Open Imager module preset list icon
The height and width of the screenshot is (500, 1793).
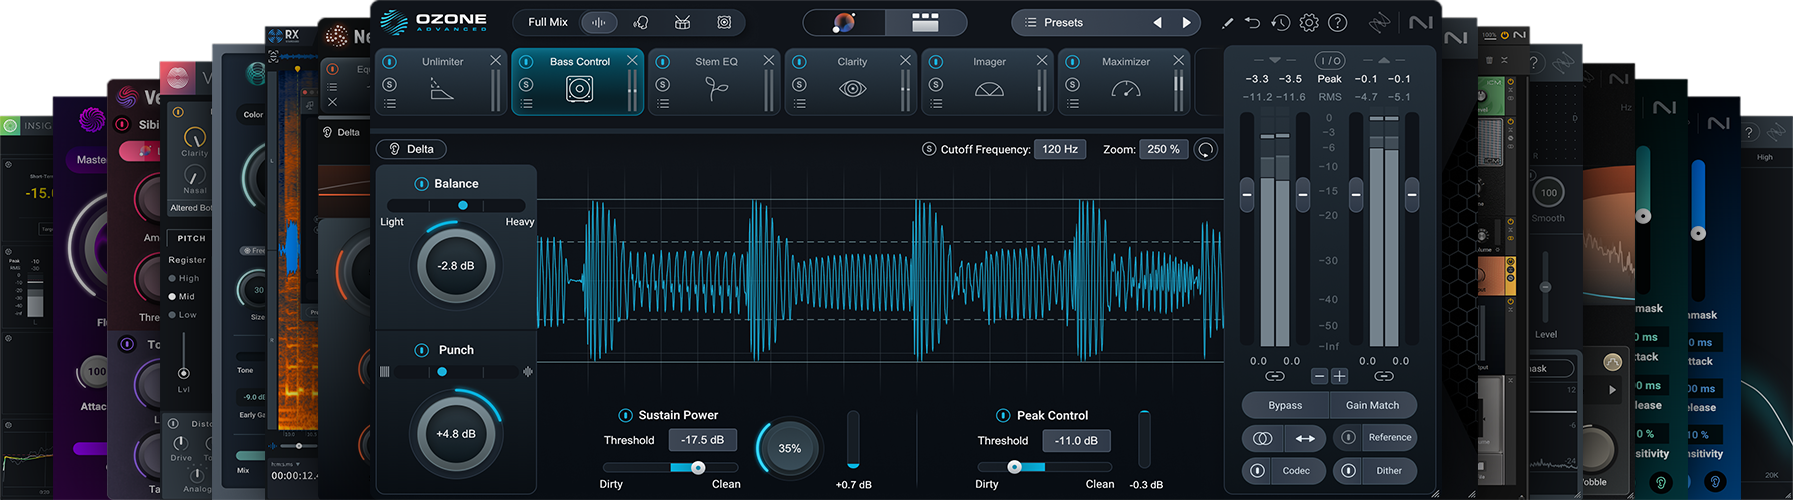point(936,103)
